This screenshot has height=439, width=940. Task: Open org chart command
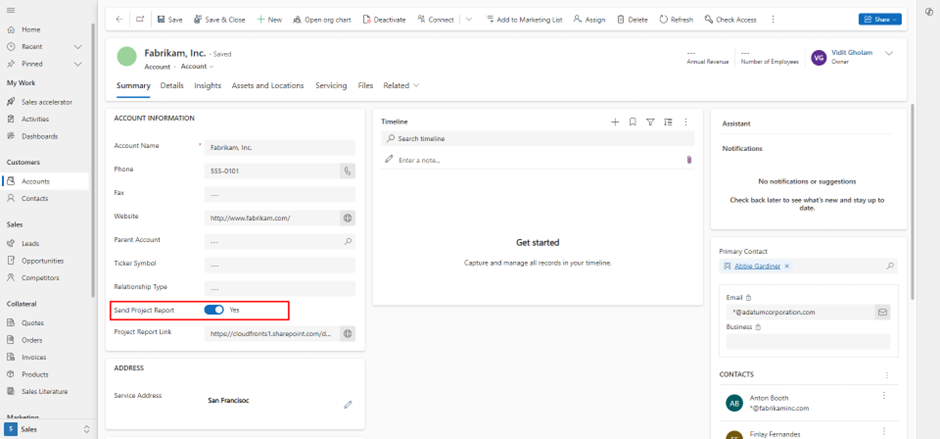point(322,19)
